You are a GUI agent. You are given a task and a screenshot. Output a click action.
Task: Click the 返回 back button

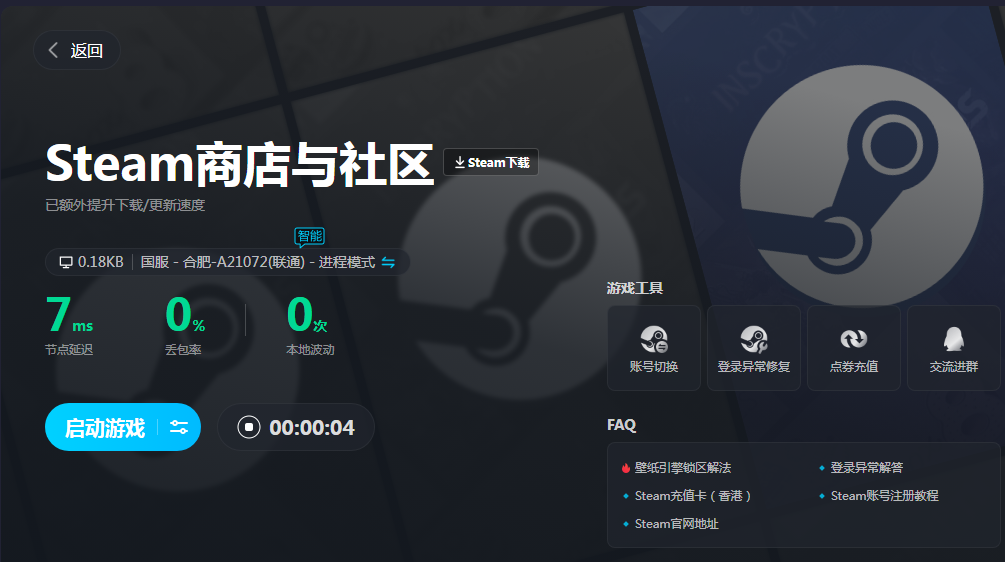pyautogui.click(x=77, y=51)
